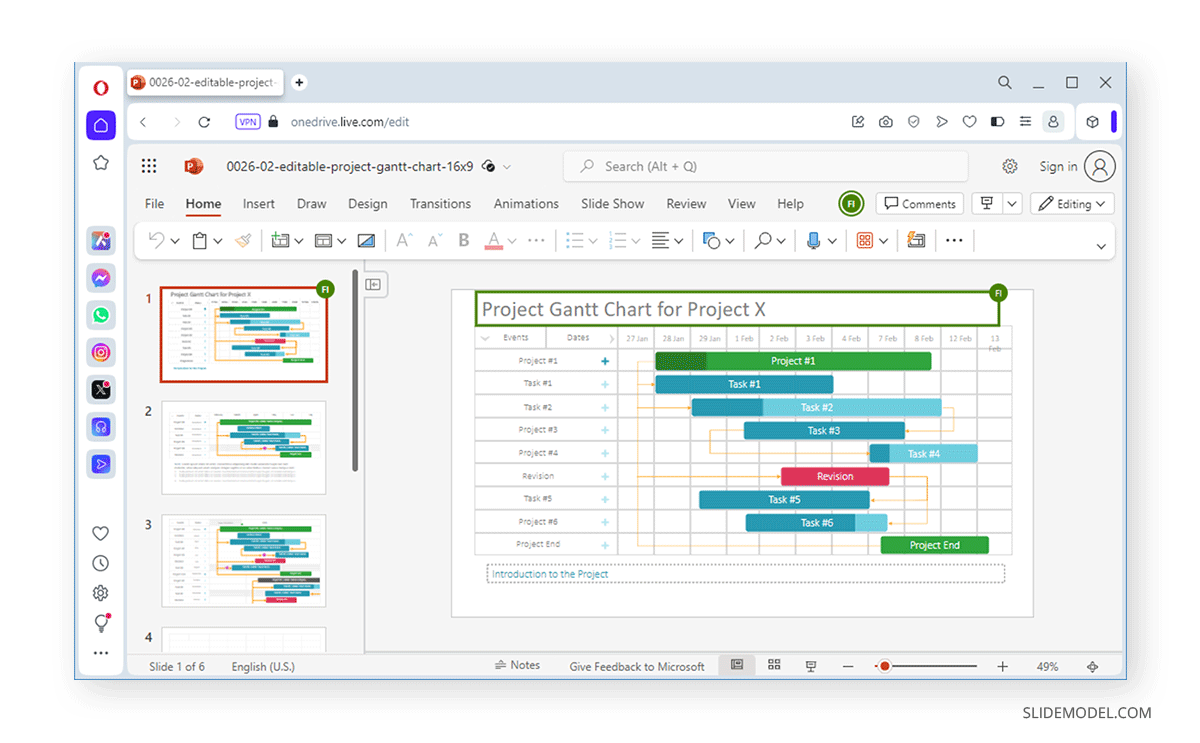This screenshot has width=1200, height=743.
Task: Toggle the VPN badge
Action: pos(248,122)
